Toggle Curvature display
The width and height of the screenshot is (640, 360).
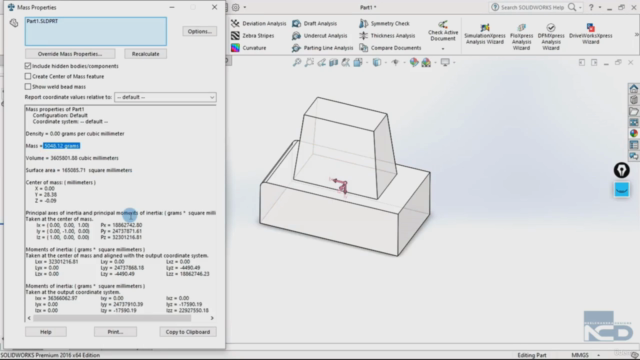pos(249,48)
